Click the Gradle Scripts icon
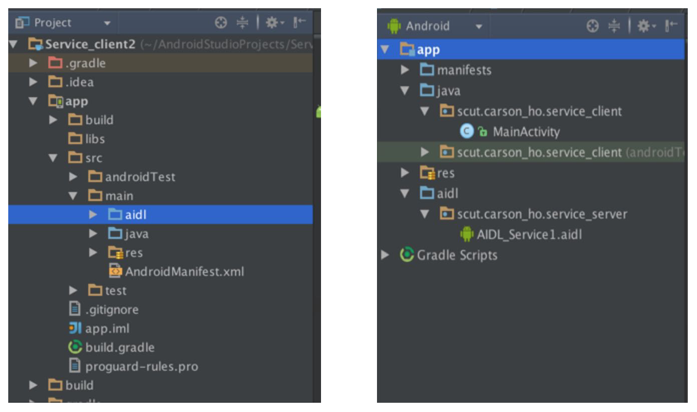 pyautogui.click(x=407, y=255)
